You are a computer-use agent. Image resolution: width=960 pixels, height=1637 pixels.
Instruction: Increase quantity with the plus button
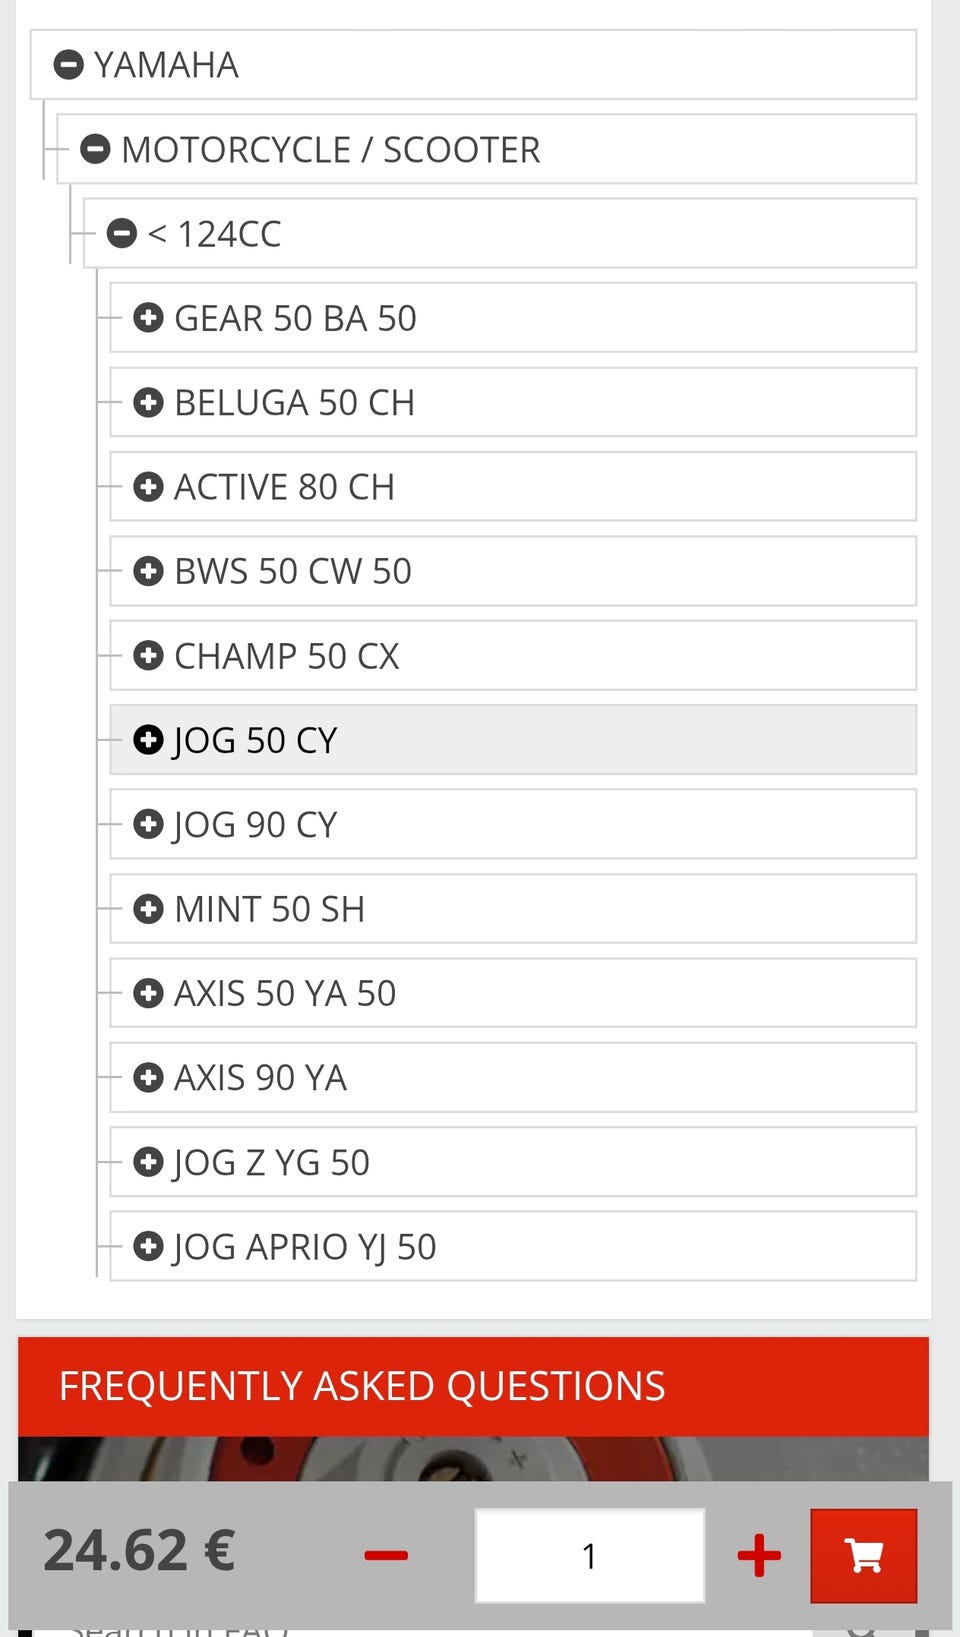pos(759,1555)
